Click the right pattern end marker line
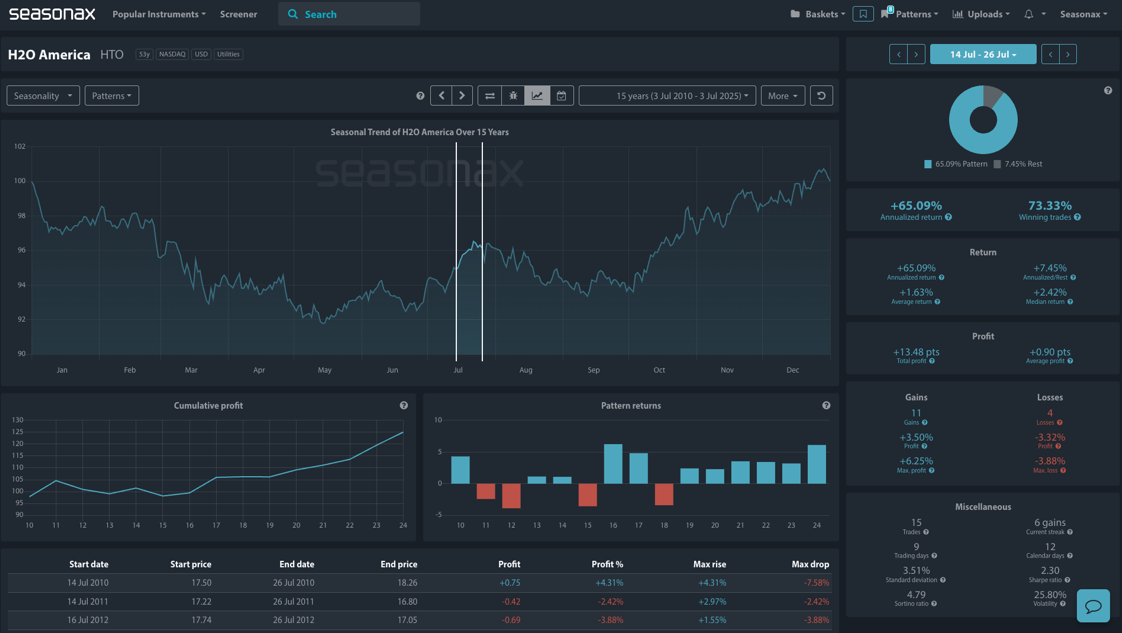The width and height of the screenshot is (1122, 633). [482, 252]
